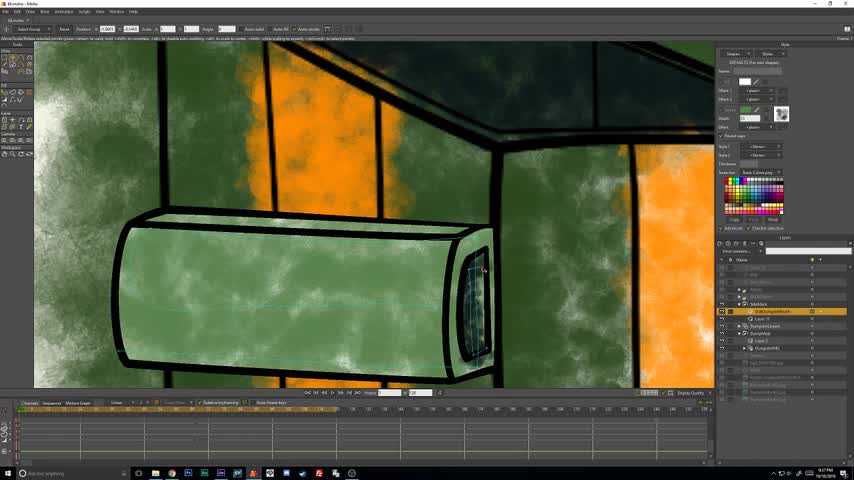Click the Reset button below the swatches
The height and width of the screenshot is (480, 854).
point(773,220)
